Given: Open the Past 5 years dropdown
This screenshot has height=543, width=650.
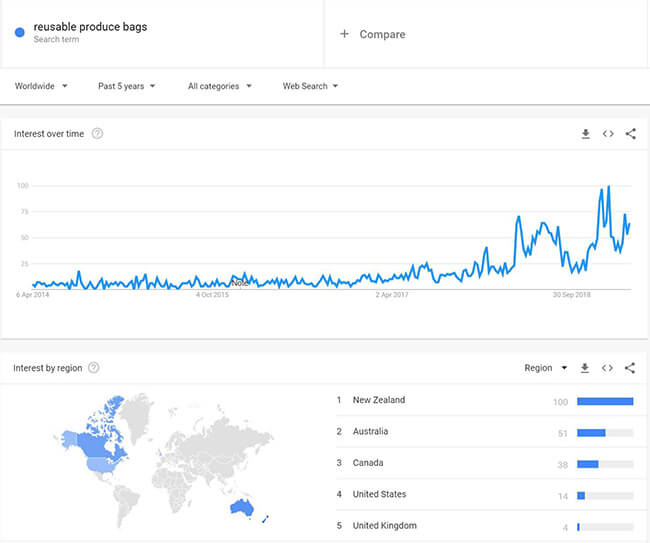Looking at the screenshot, I should [x=126, y=86].
